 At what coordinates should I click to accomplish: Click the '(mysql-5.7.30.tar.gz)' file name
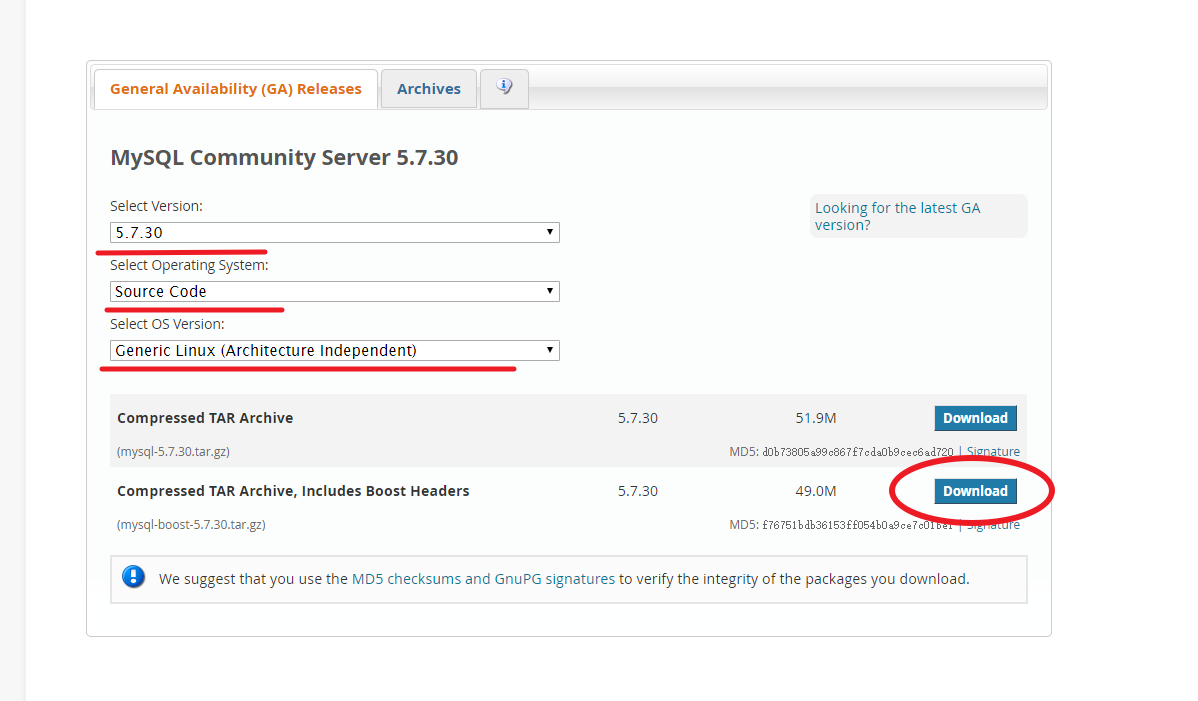[173, 451]
